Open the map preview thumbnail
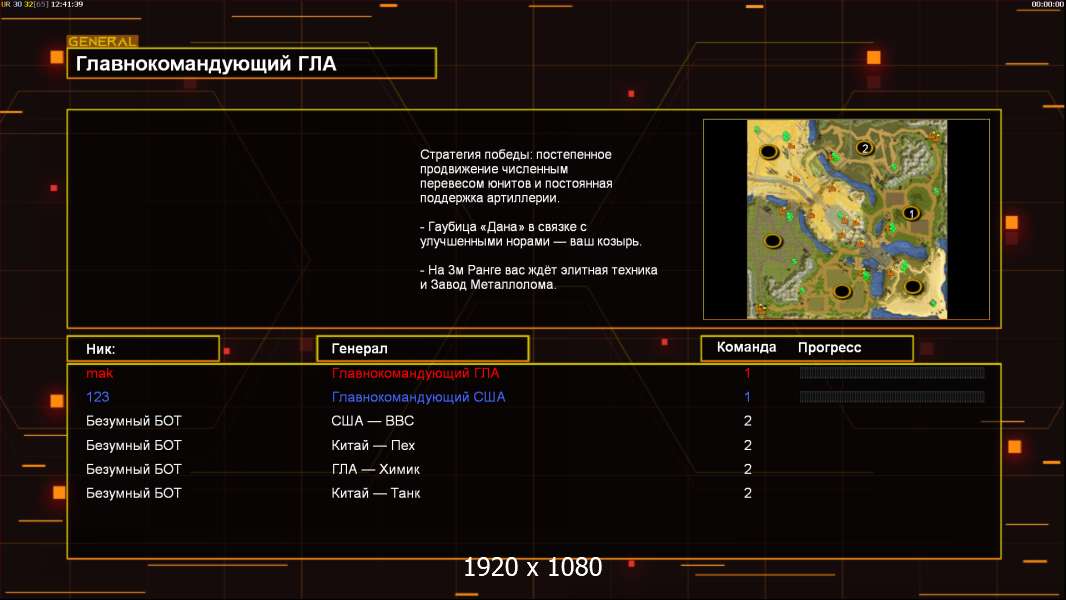 click(846, 219)
